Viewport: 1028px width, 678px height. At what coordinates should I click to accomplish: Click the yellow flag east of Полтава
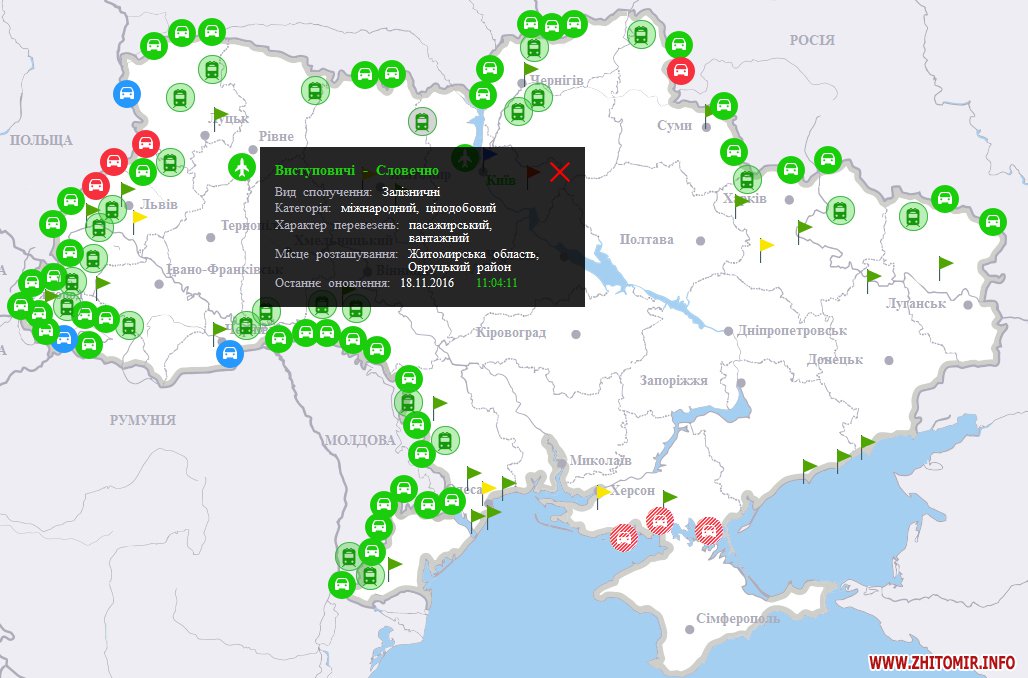(x=765, y=247)
